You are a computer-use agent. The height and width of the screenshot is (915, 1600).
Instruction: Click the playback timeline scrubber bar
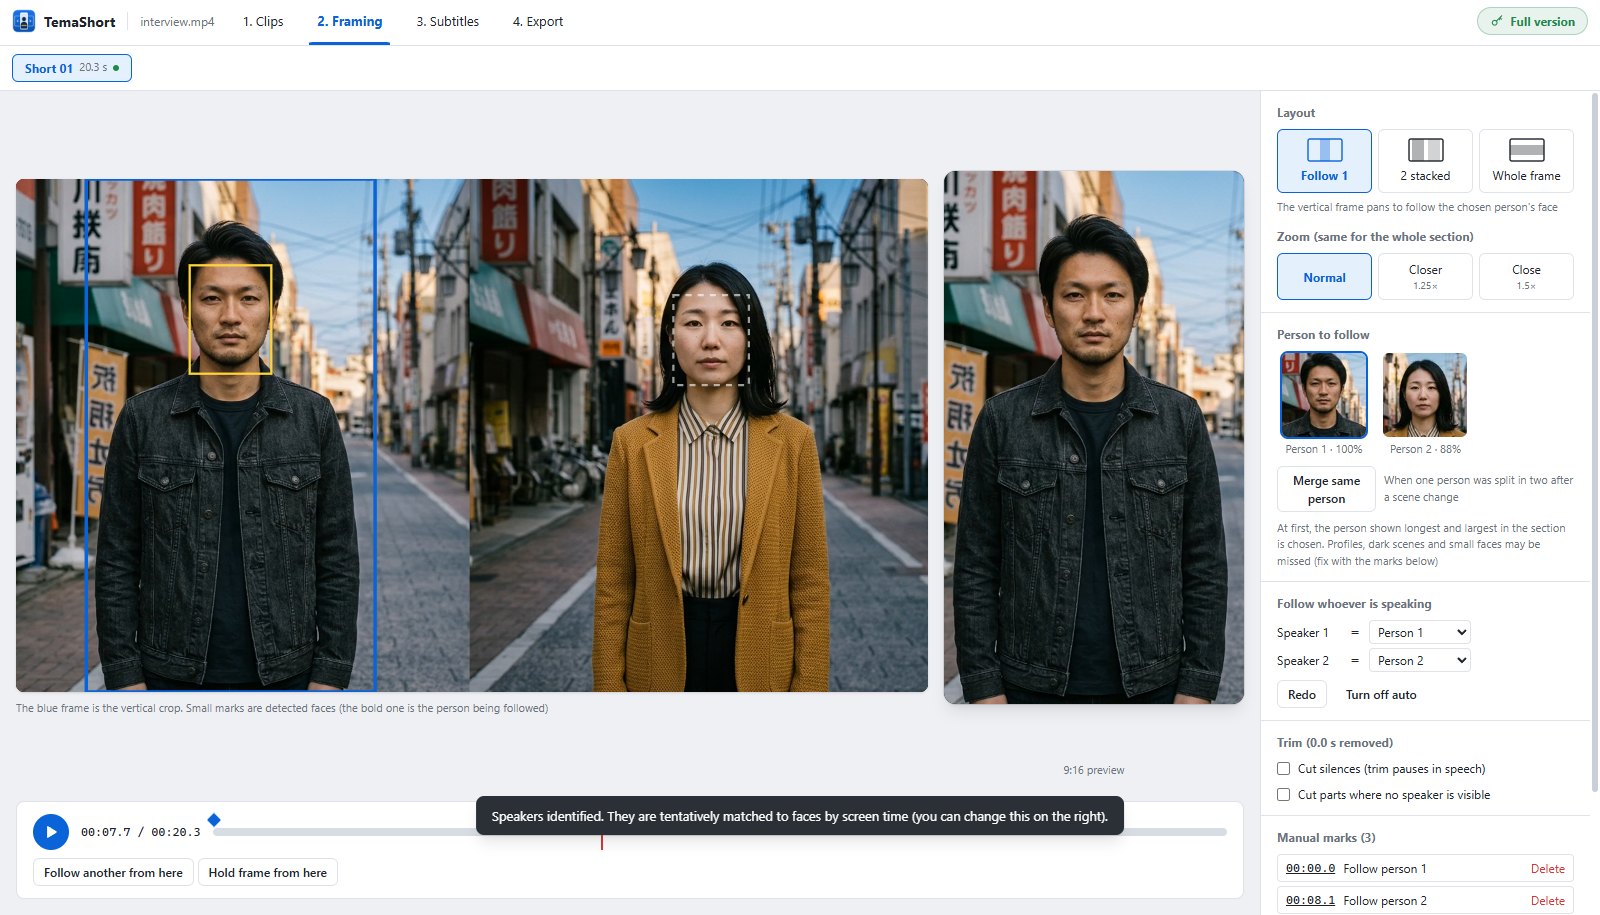720,832
